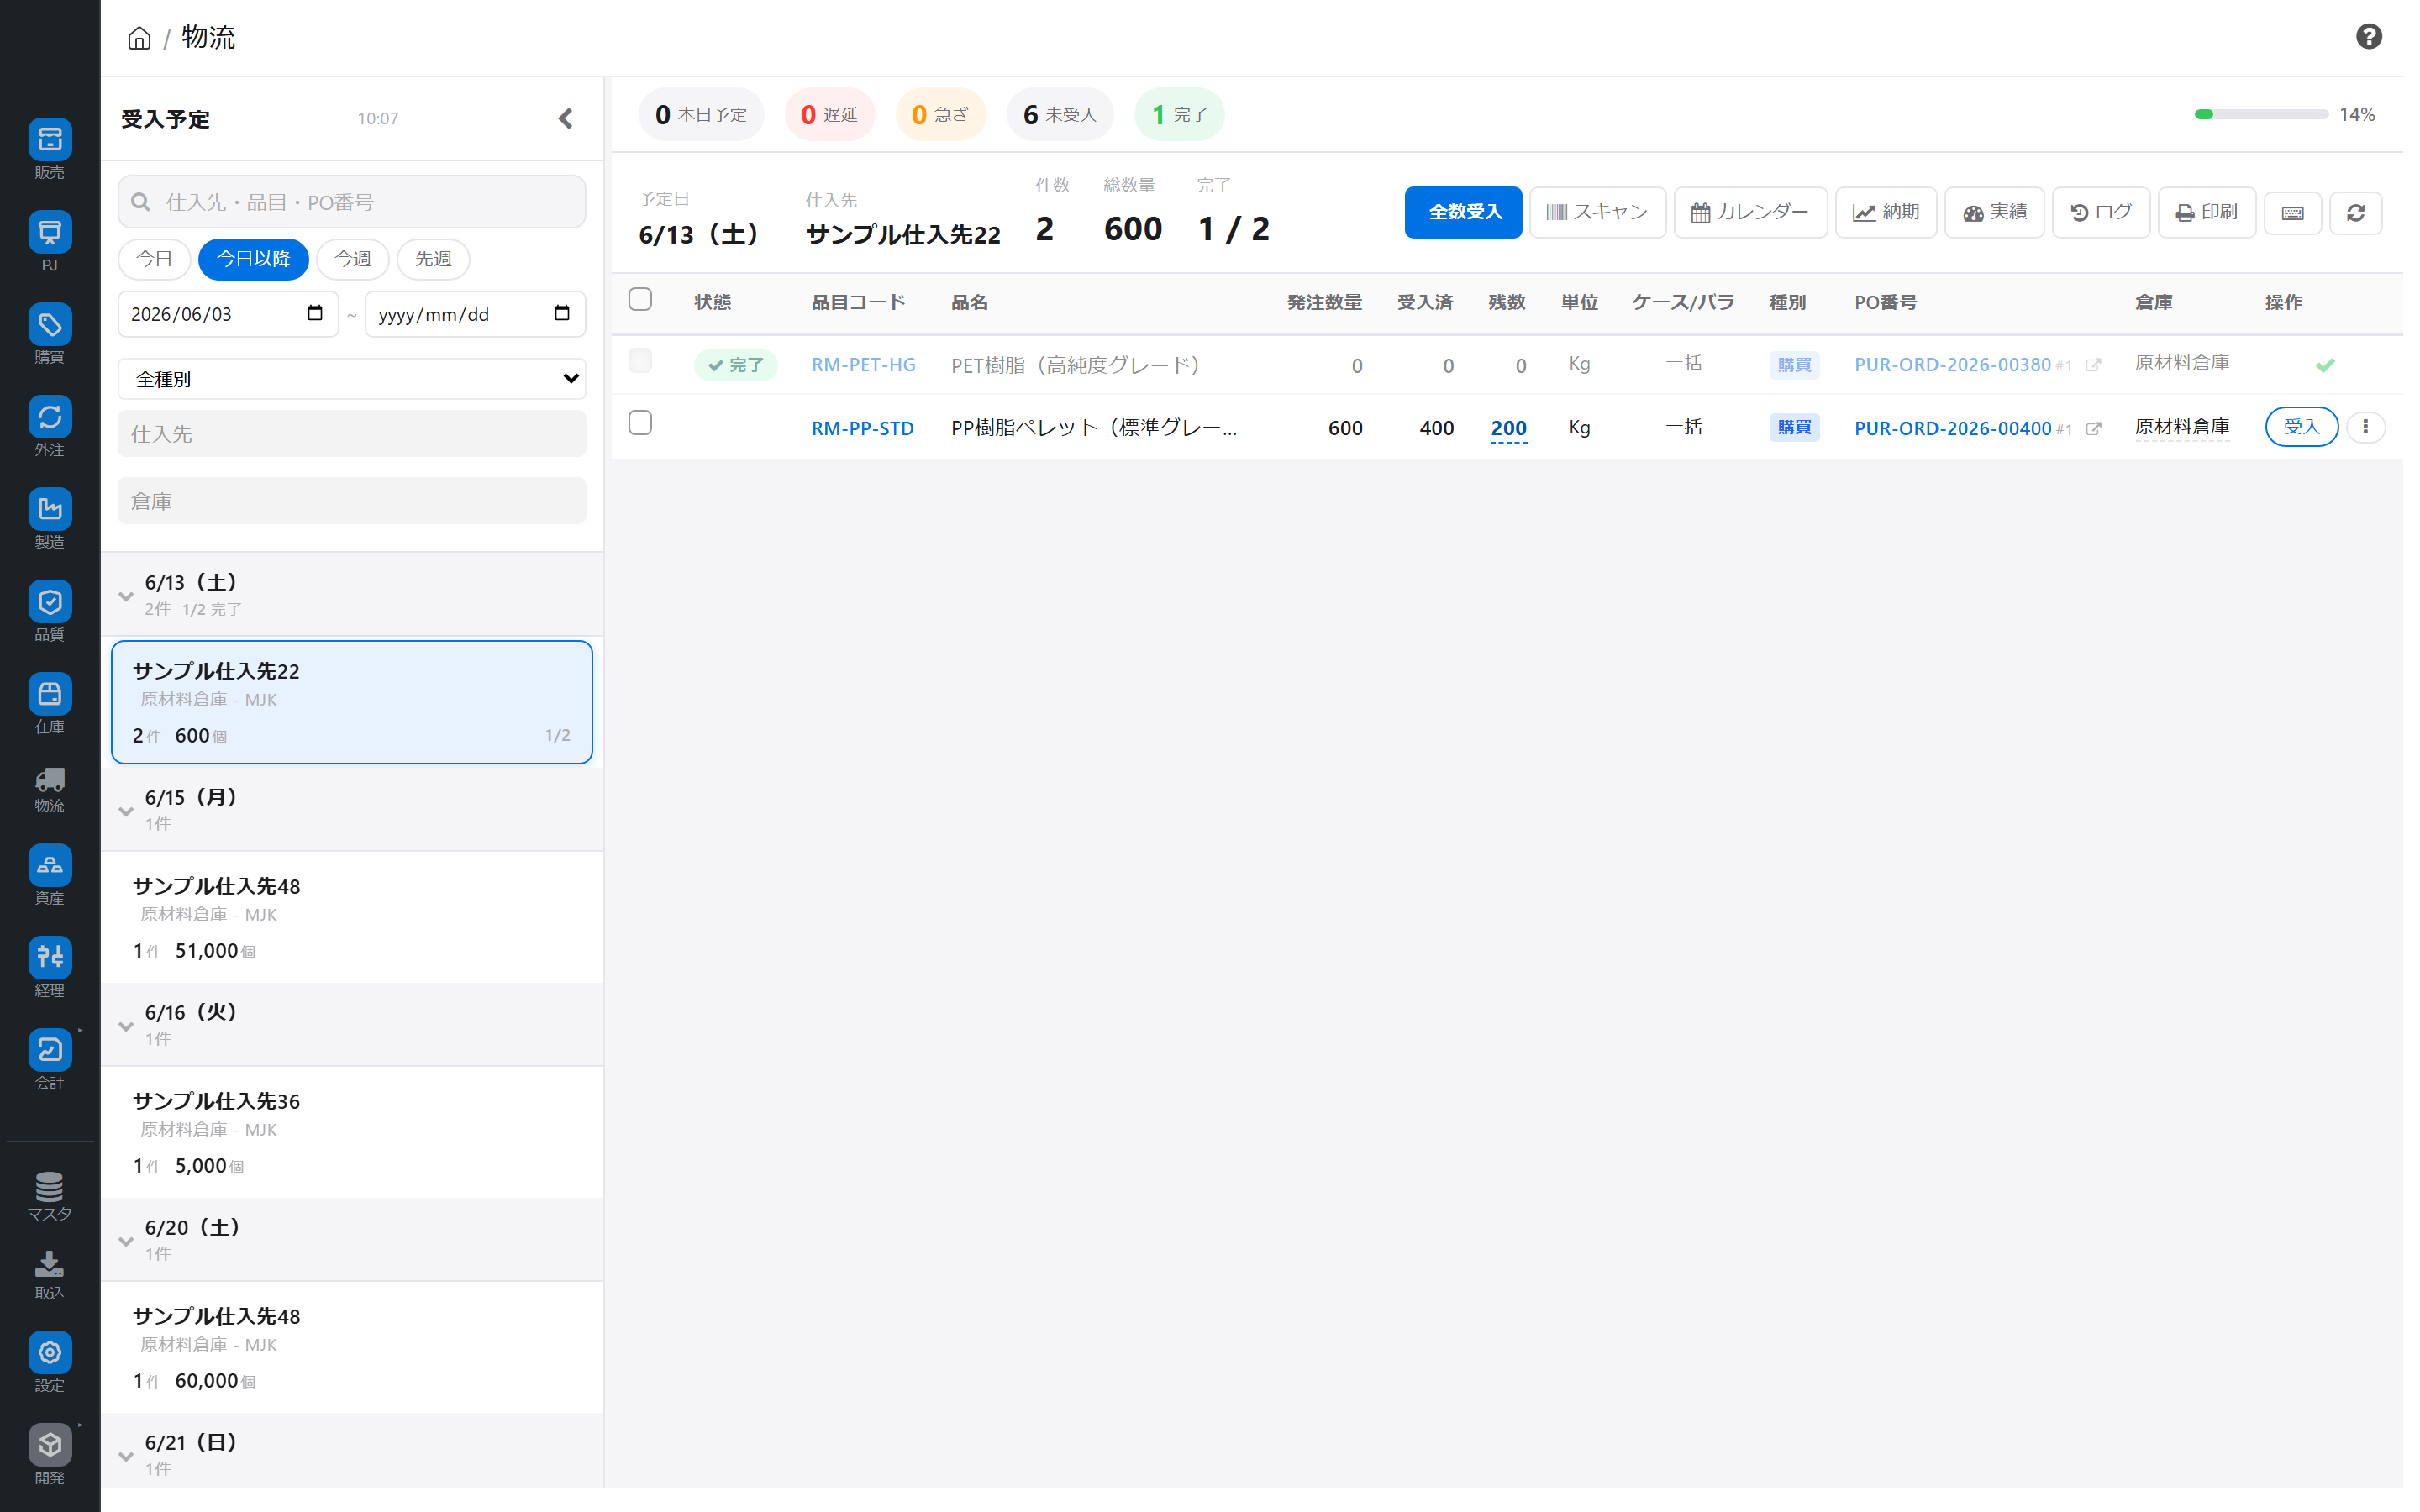
Task: Open the 納期 button
Action: coord(1886,212)
